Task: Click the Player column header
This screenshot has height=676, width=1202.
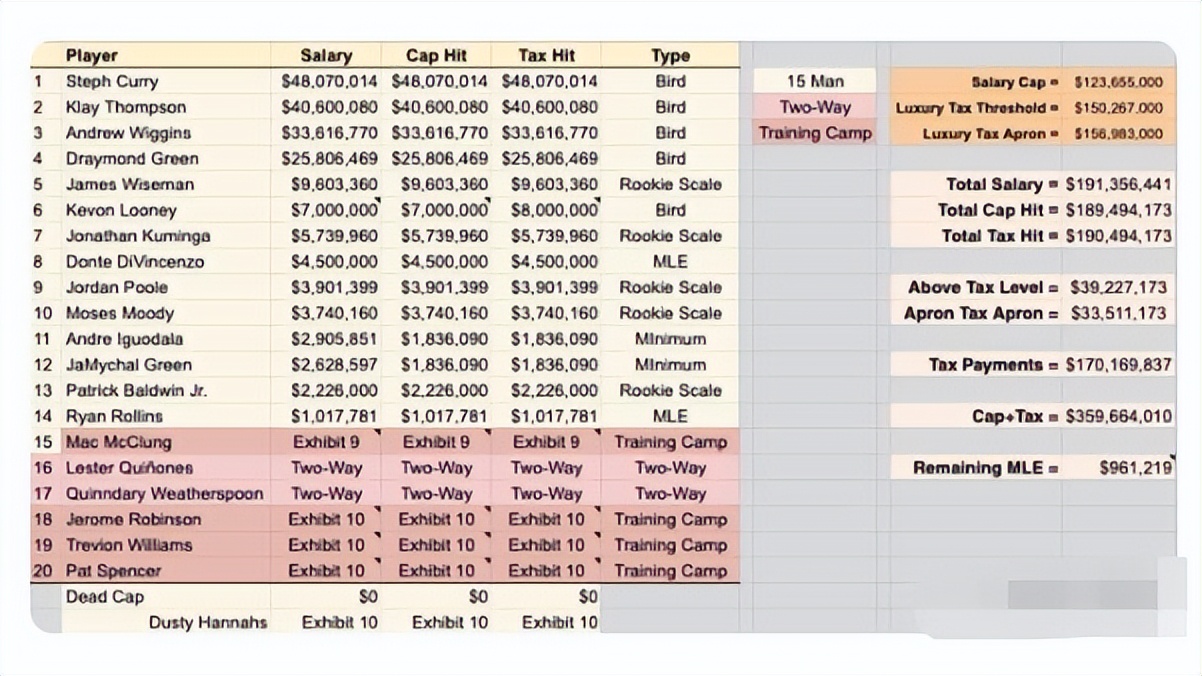Action: (165, 56)
